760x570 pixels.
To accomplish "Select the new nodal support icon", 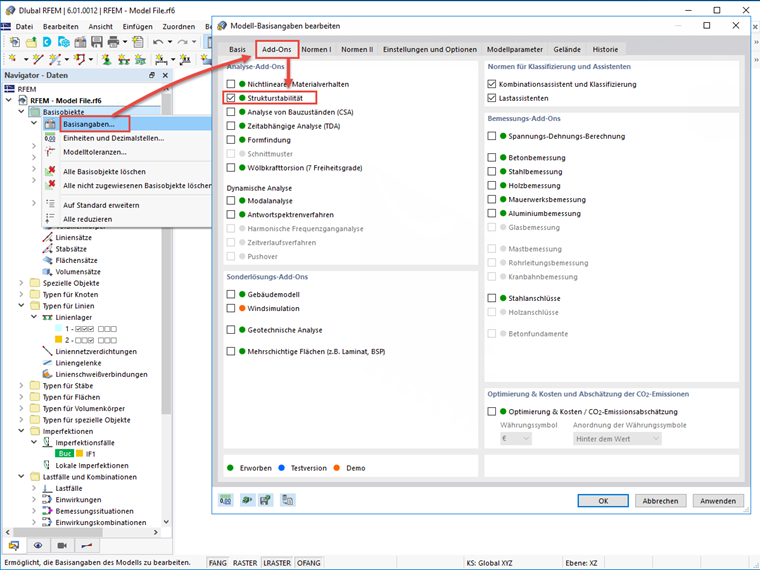I will [107, 60].
